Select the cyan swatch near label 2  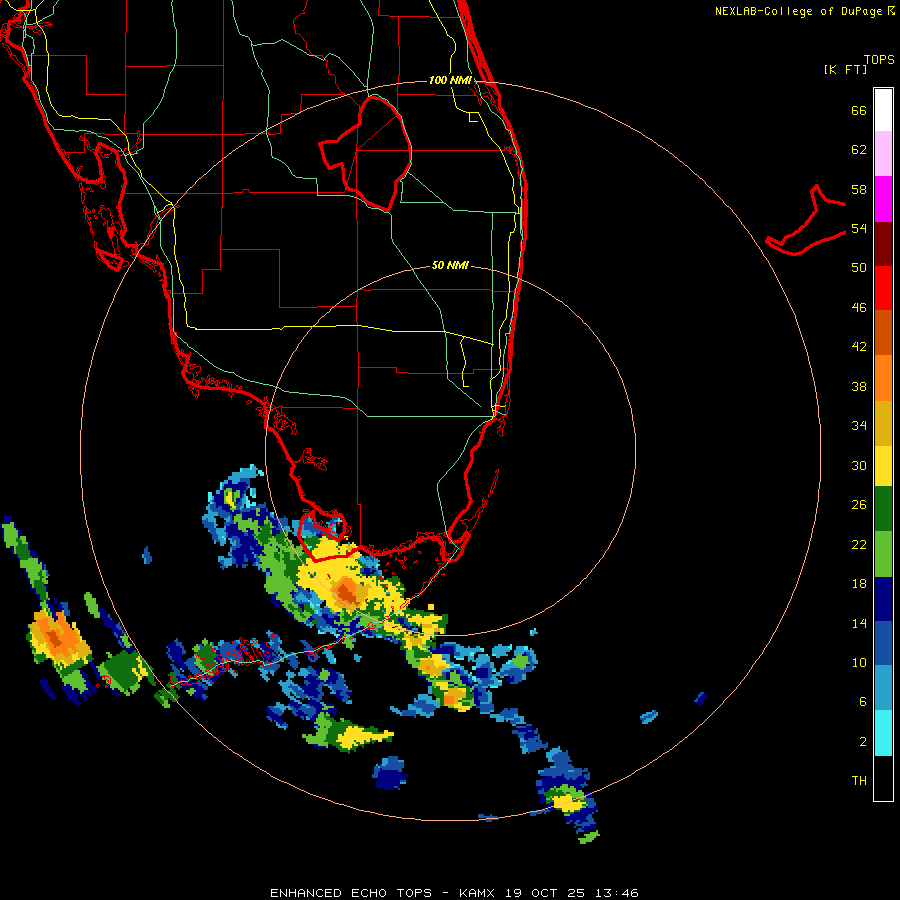(x=883, y=733)
